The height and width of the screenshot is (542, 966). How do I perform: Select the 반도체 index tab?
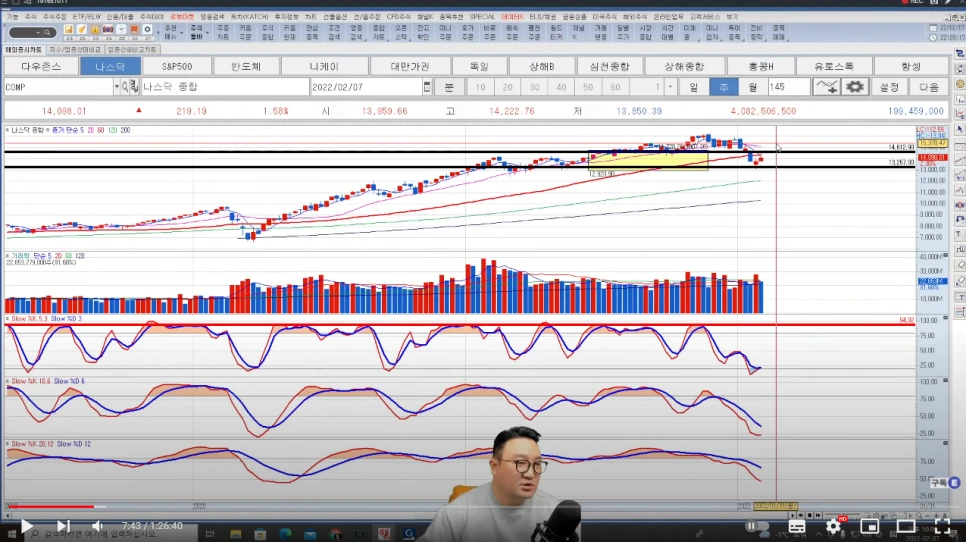(x=246, y=66)
